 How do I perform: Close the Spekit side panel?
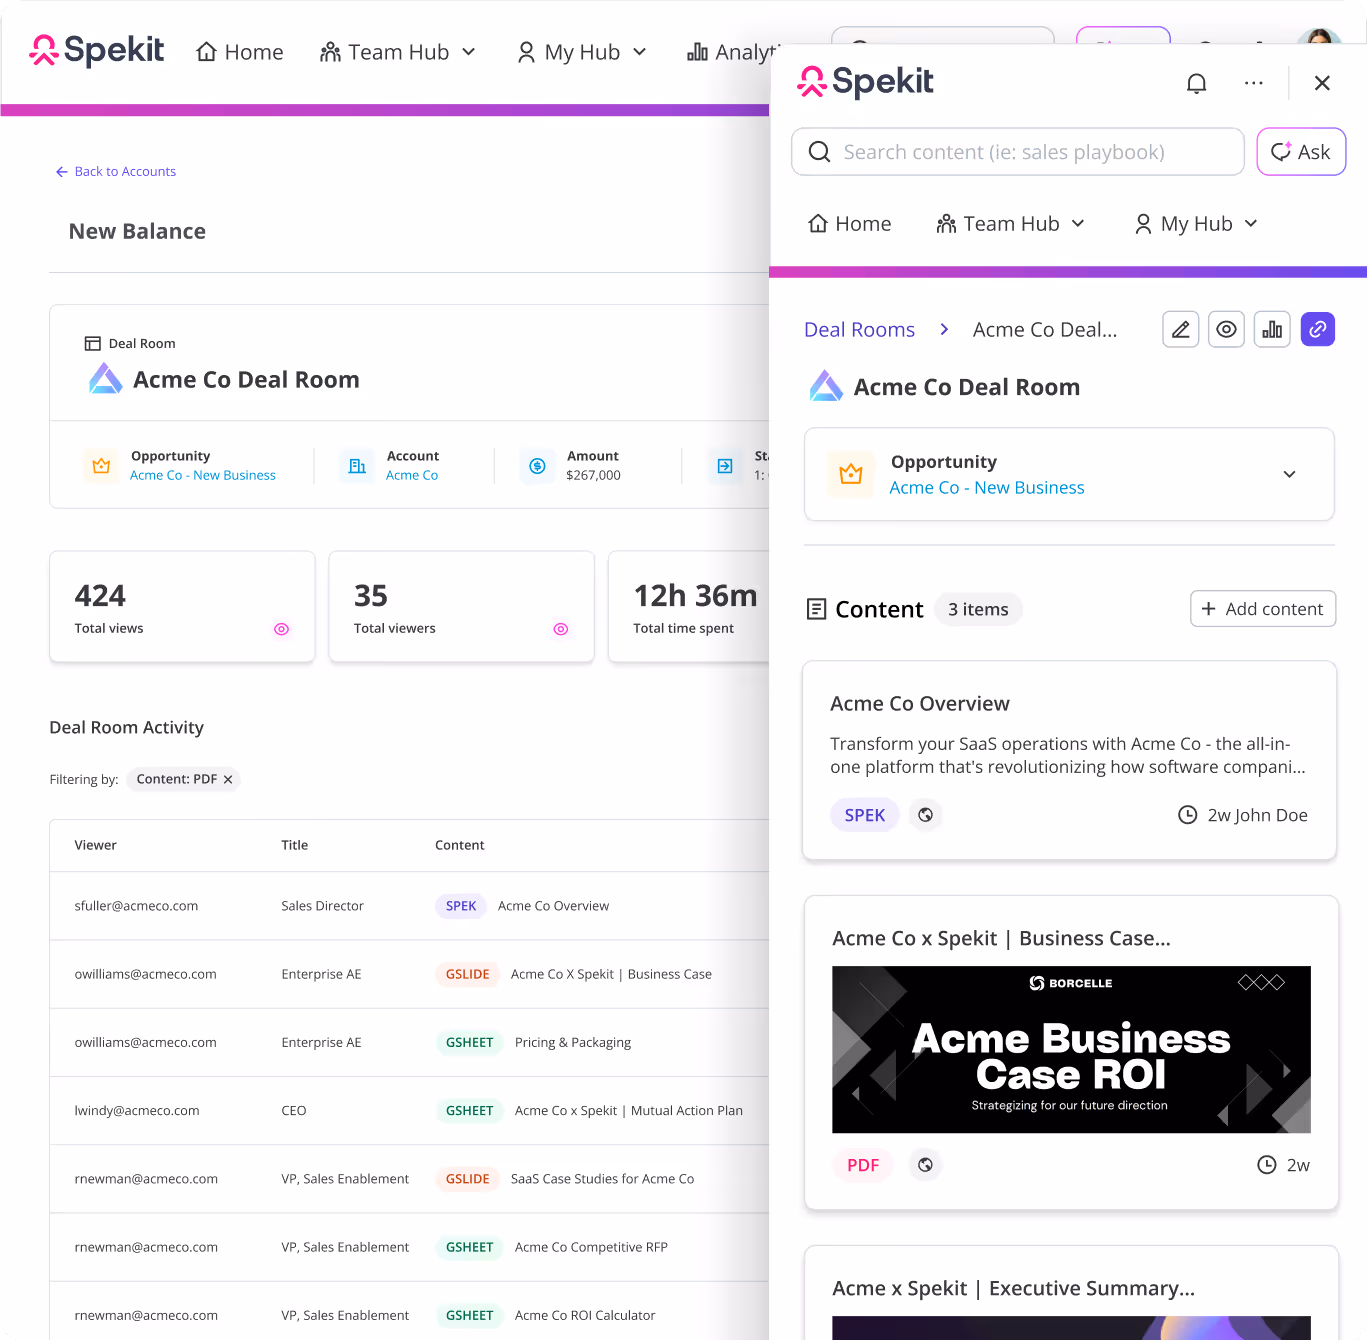[1322, 83]
